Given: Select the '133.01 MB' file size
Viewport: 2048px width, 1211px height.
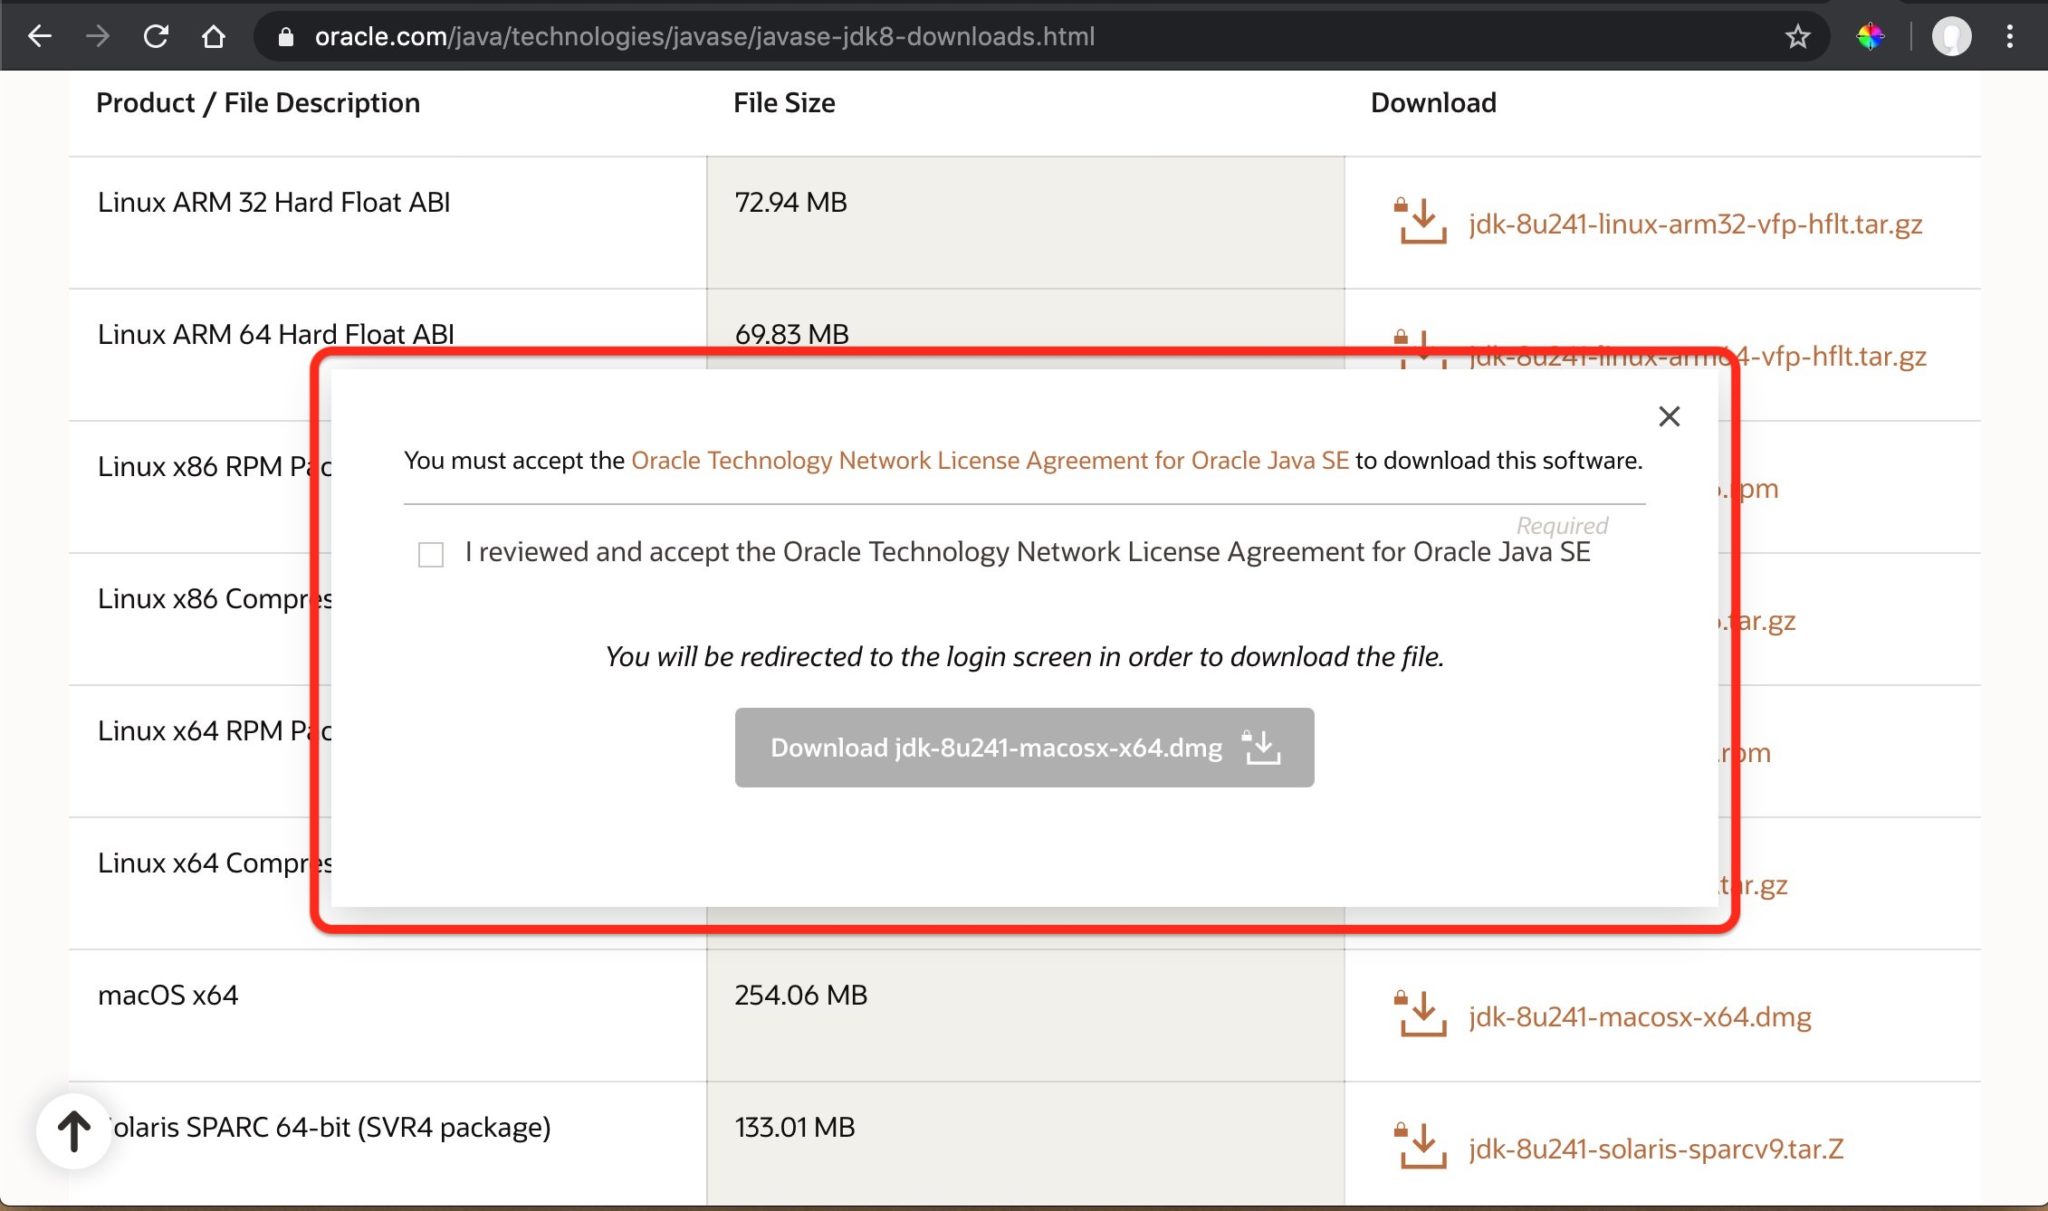Looking at the screenshot, I should pyautogui.click(x=795, y=1127).
